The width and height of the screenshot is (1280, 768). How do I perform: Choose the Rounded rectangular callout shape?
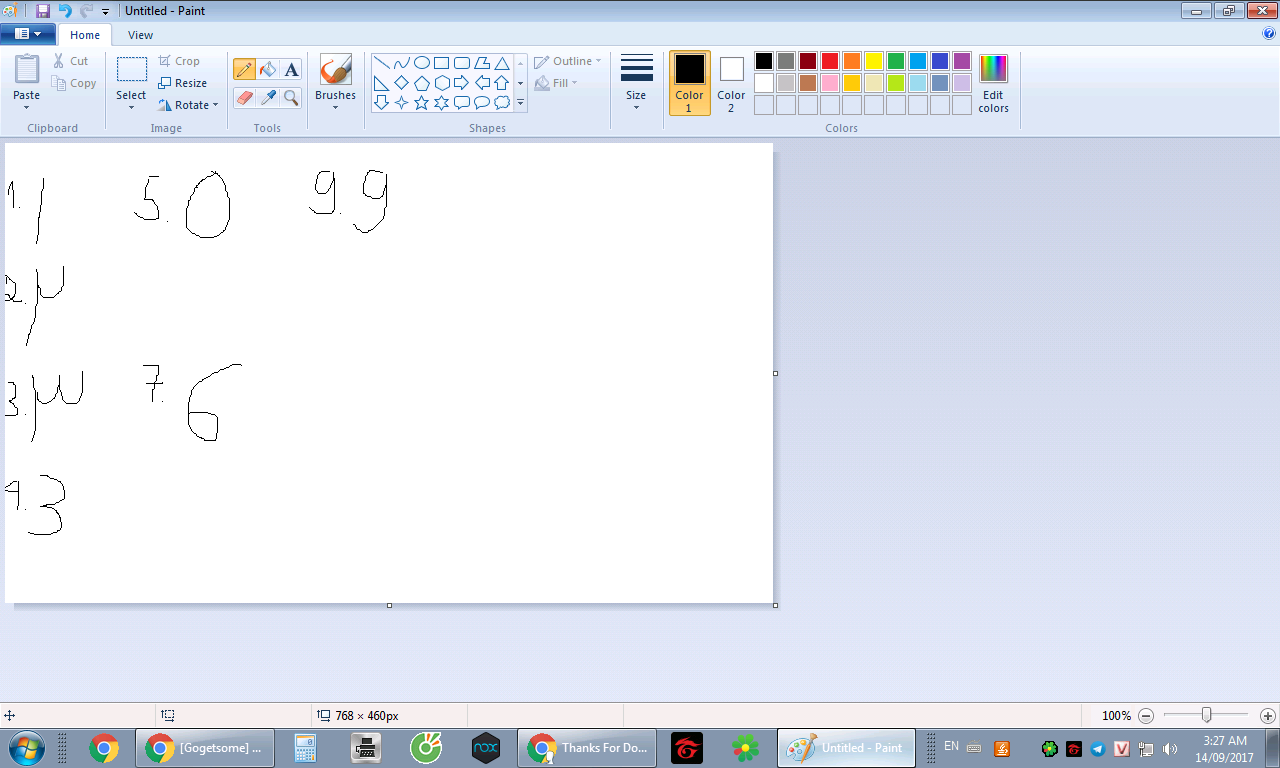(461, 102)
